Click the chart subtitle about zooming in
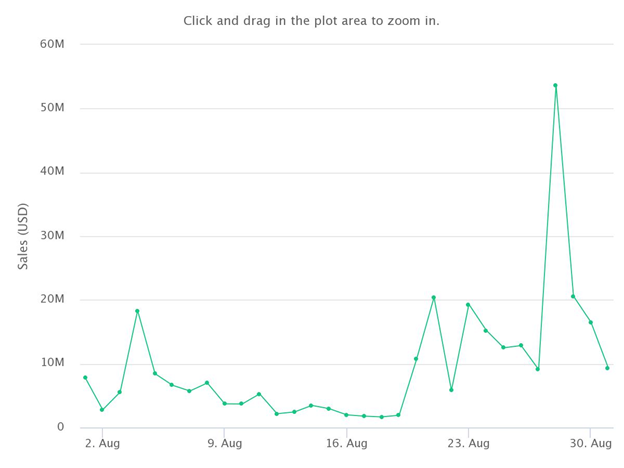 (311, 21)
